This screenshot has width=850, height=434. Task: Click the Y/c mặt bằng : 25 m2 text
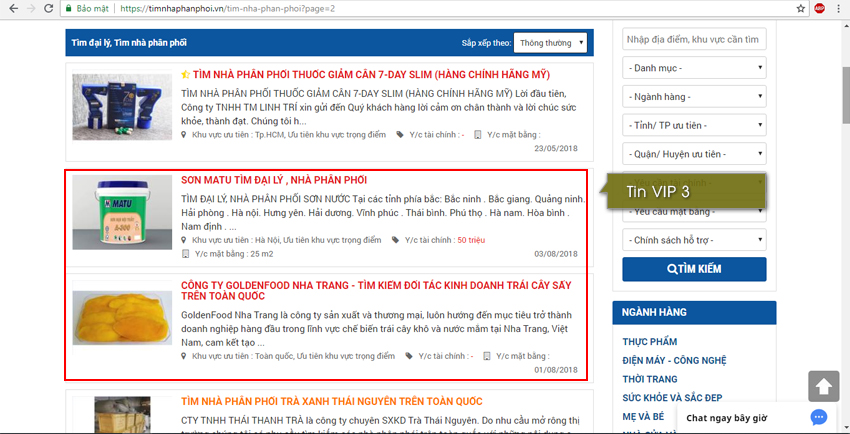pyautogui.click(x=234, y=254)
